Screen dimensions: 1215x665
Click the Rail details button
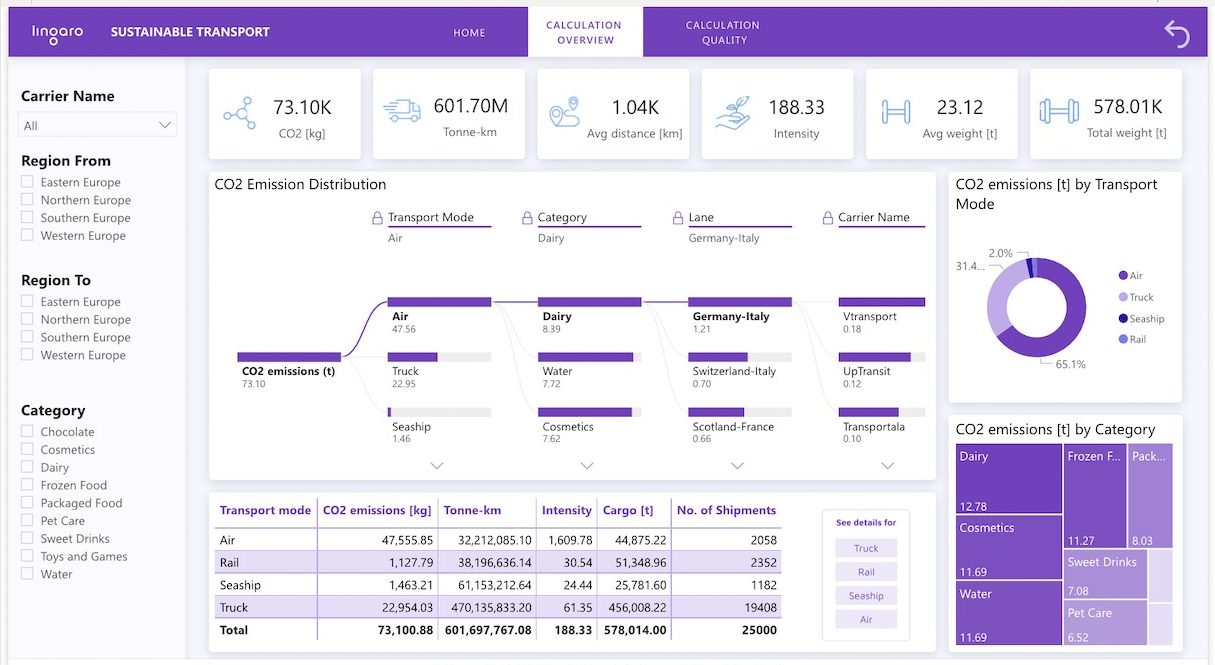pyautogui.click(x=866, y=572)
